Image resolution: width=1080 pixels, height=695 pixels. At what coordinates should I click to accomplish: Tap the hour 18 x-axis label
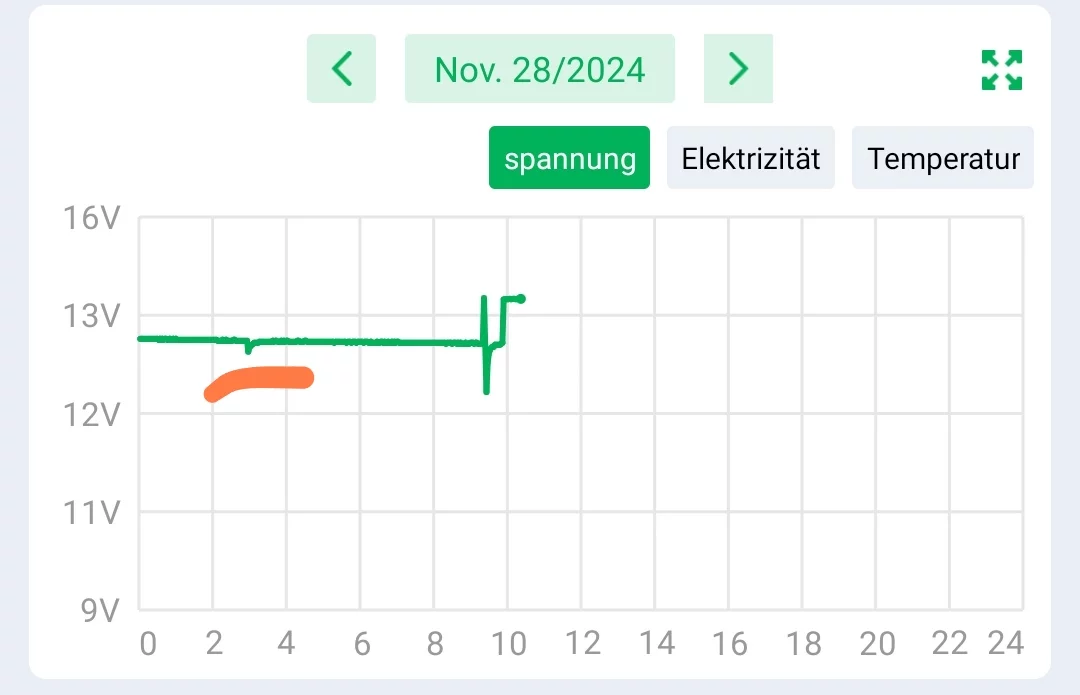click(x=802, y=644)
